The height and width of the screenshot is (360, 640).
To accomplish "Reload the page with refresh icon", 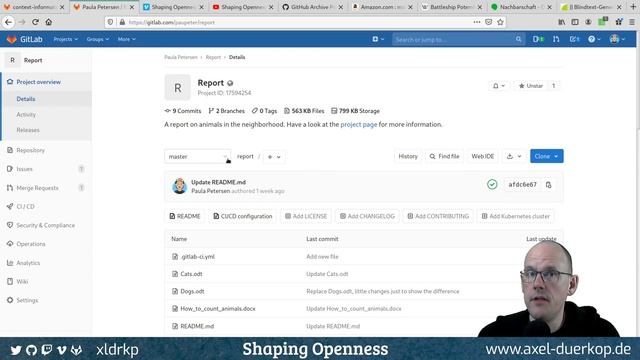I will 36,22.
